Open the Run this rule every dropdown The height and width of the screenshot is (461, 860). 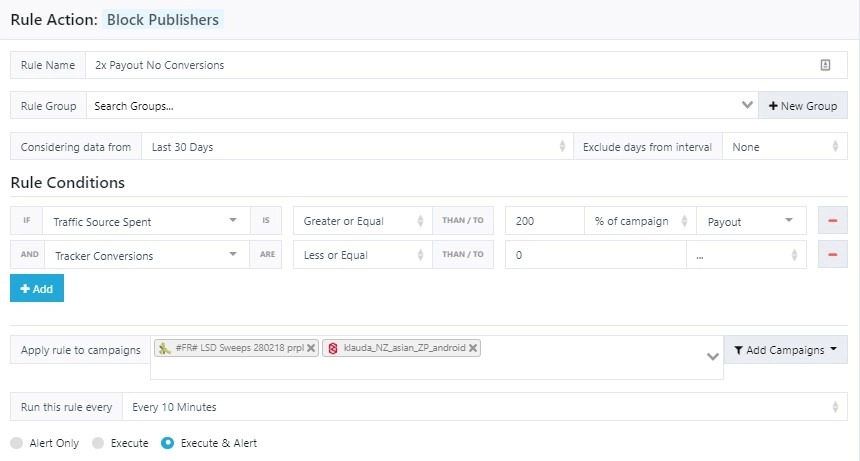[x=485, y=407]
